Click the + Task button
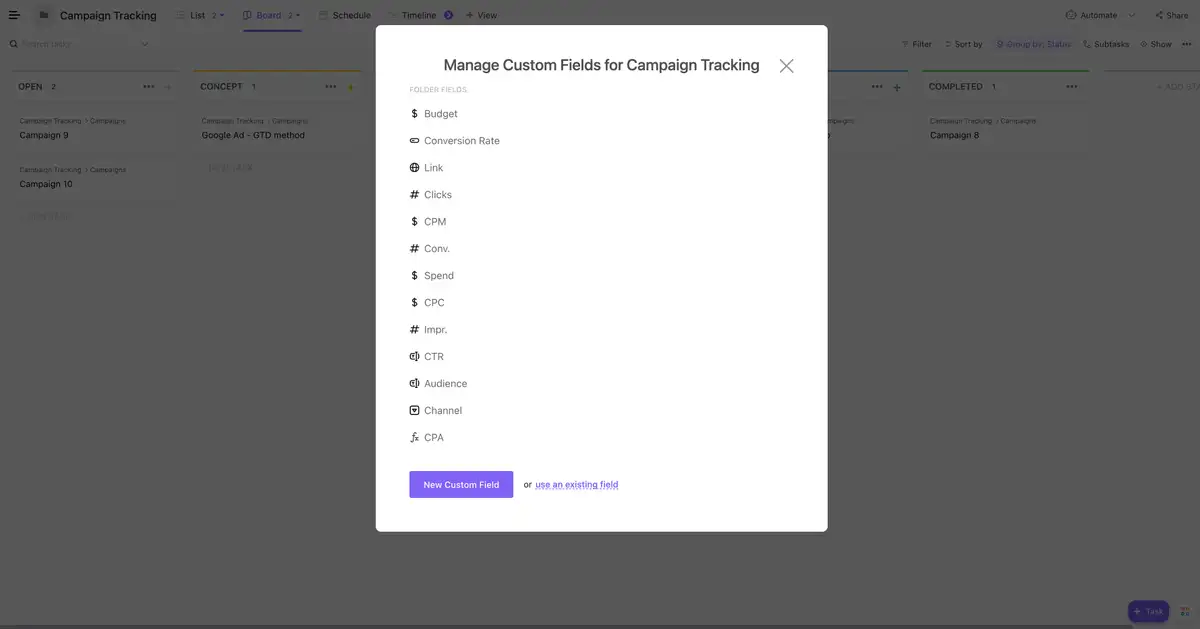Image resolution: width=1200 pixels, height=629 pixels. coord(1148,611)
